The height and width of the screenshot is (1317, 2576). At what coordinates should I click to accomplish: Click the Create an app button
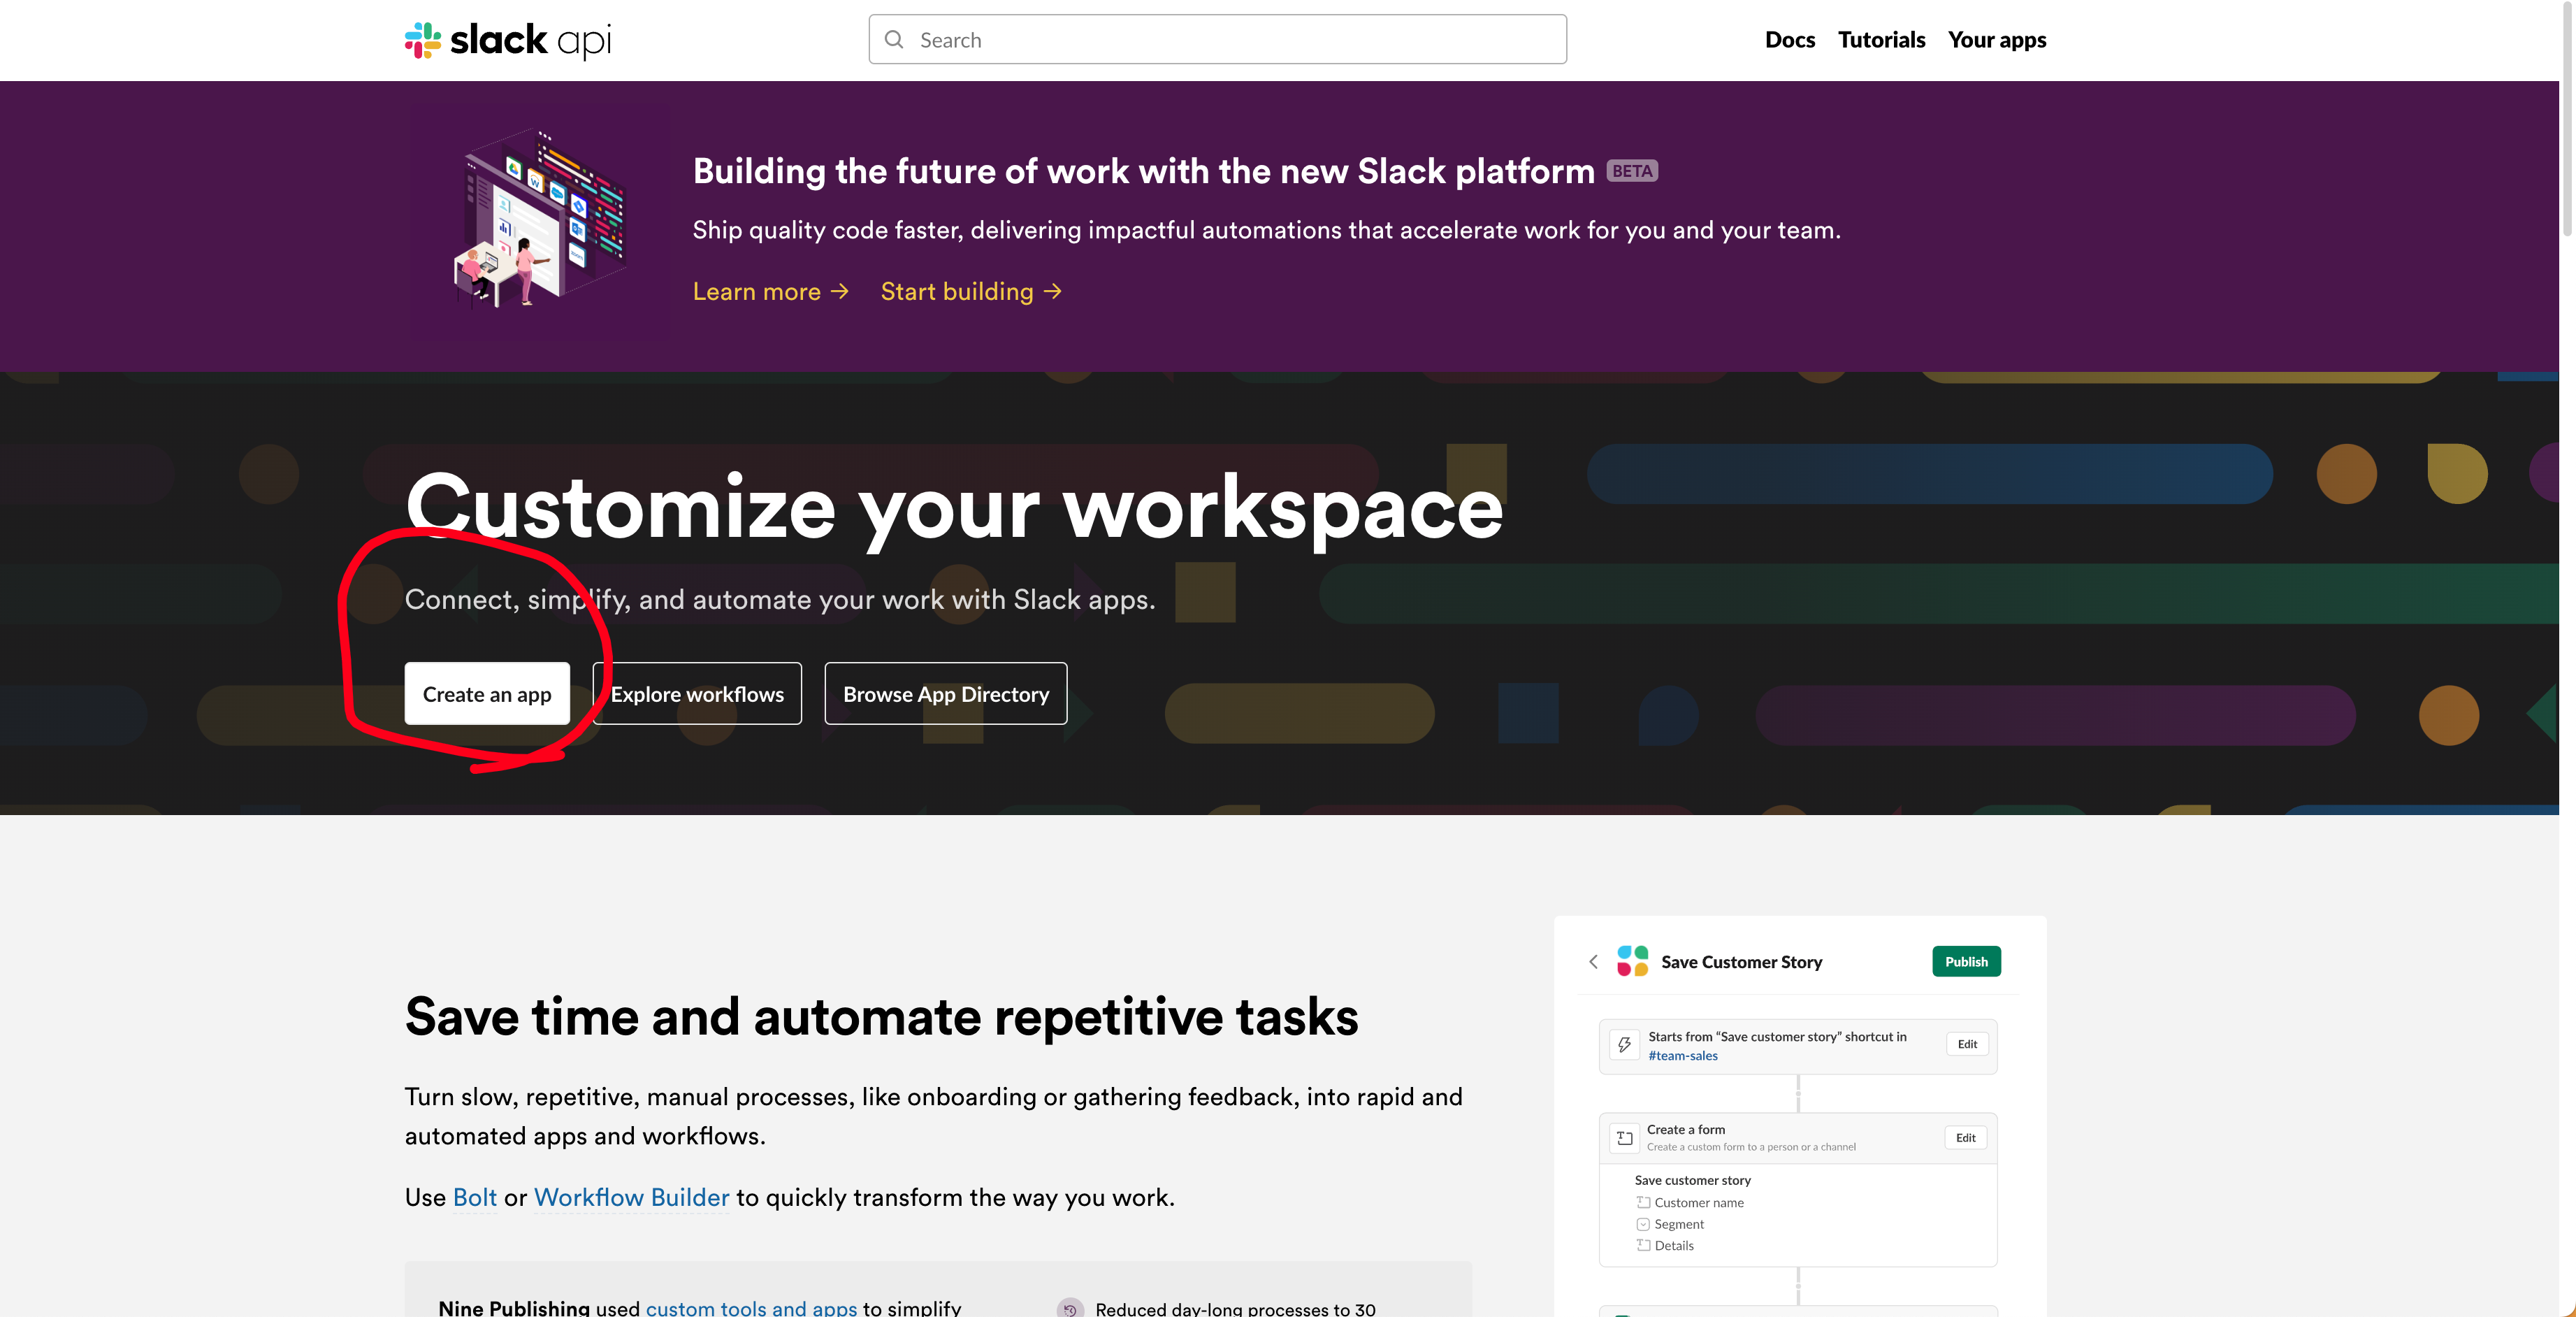point(487,693)
